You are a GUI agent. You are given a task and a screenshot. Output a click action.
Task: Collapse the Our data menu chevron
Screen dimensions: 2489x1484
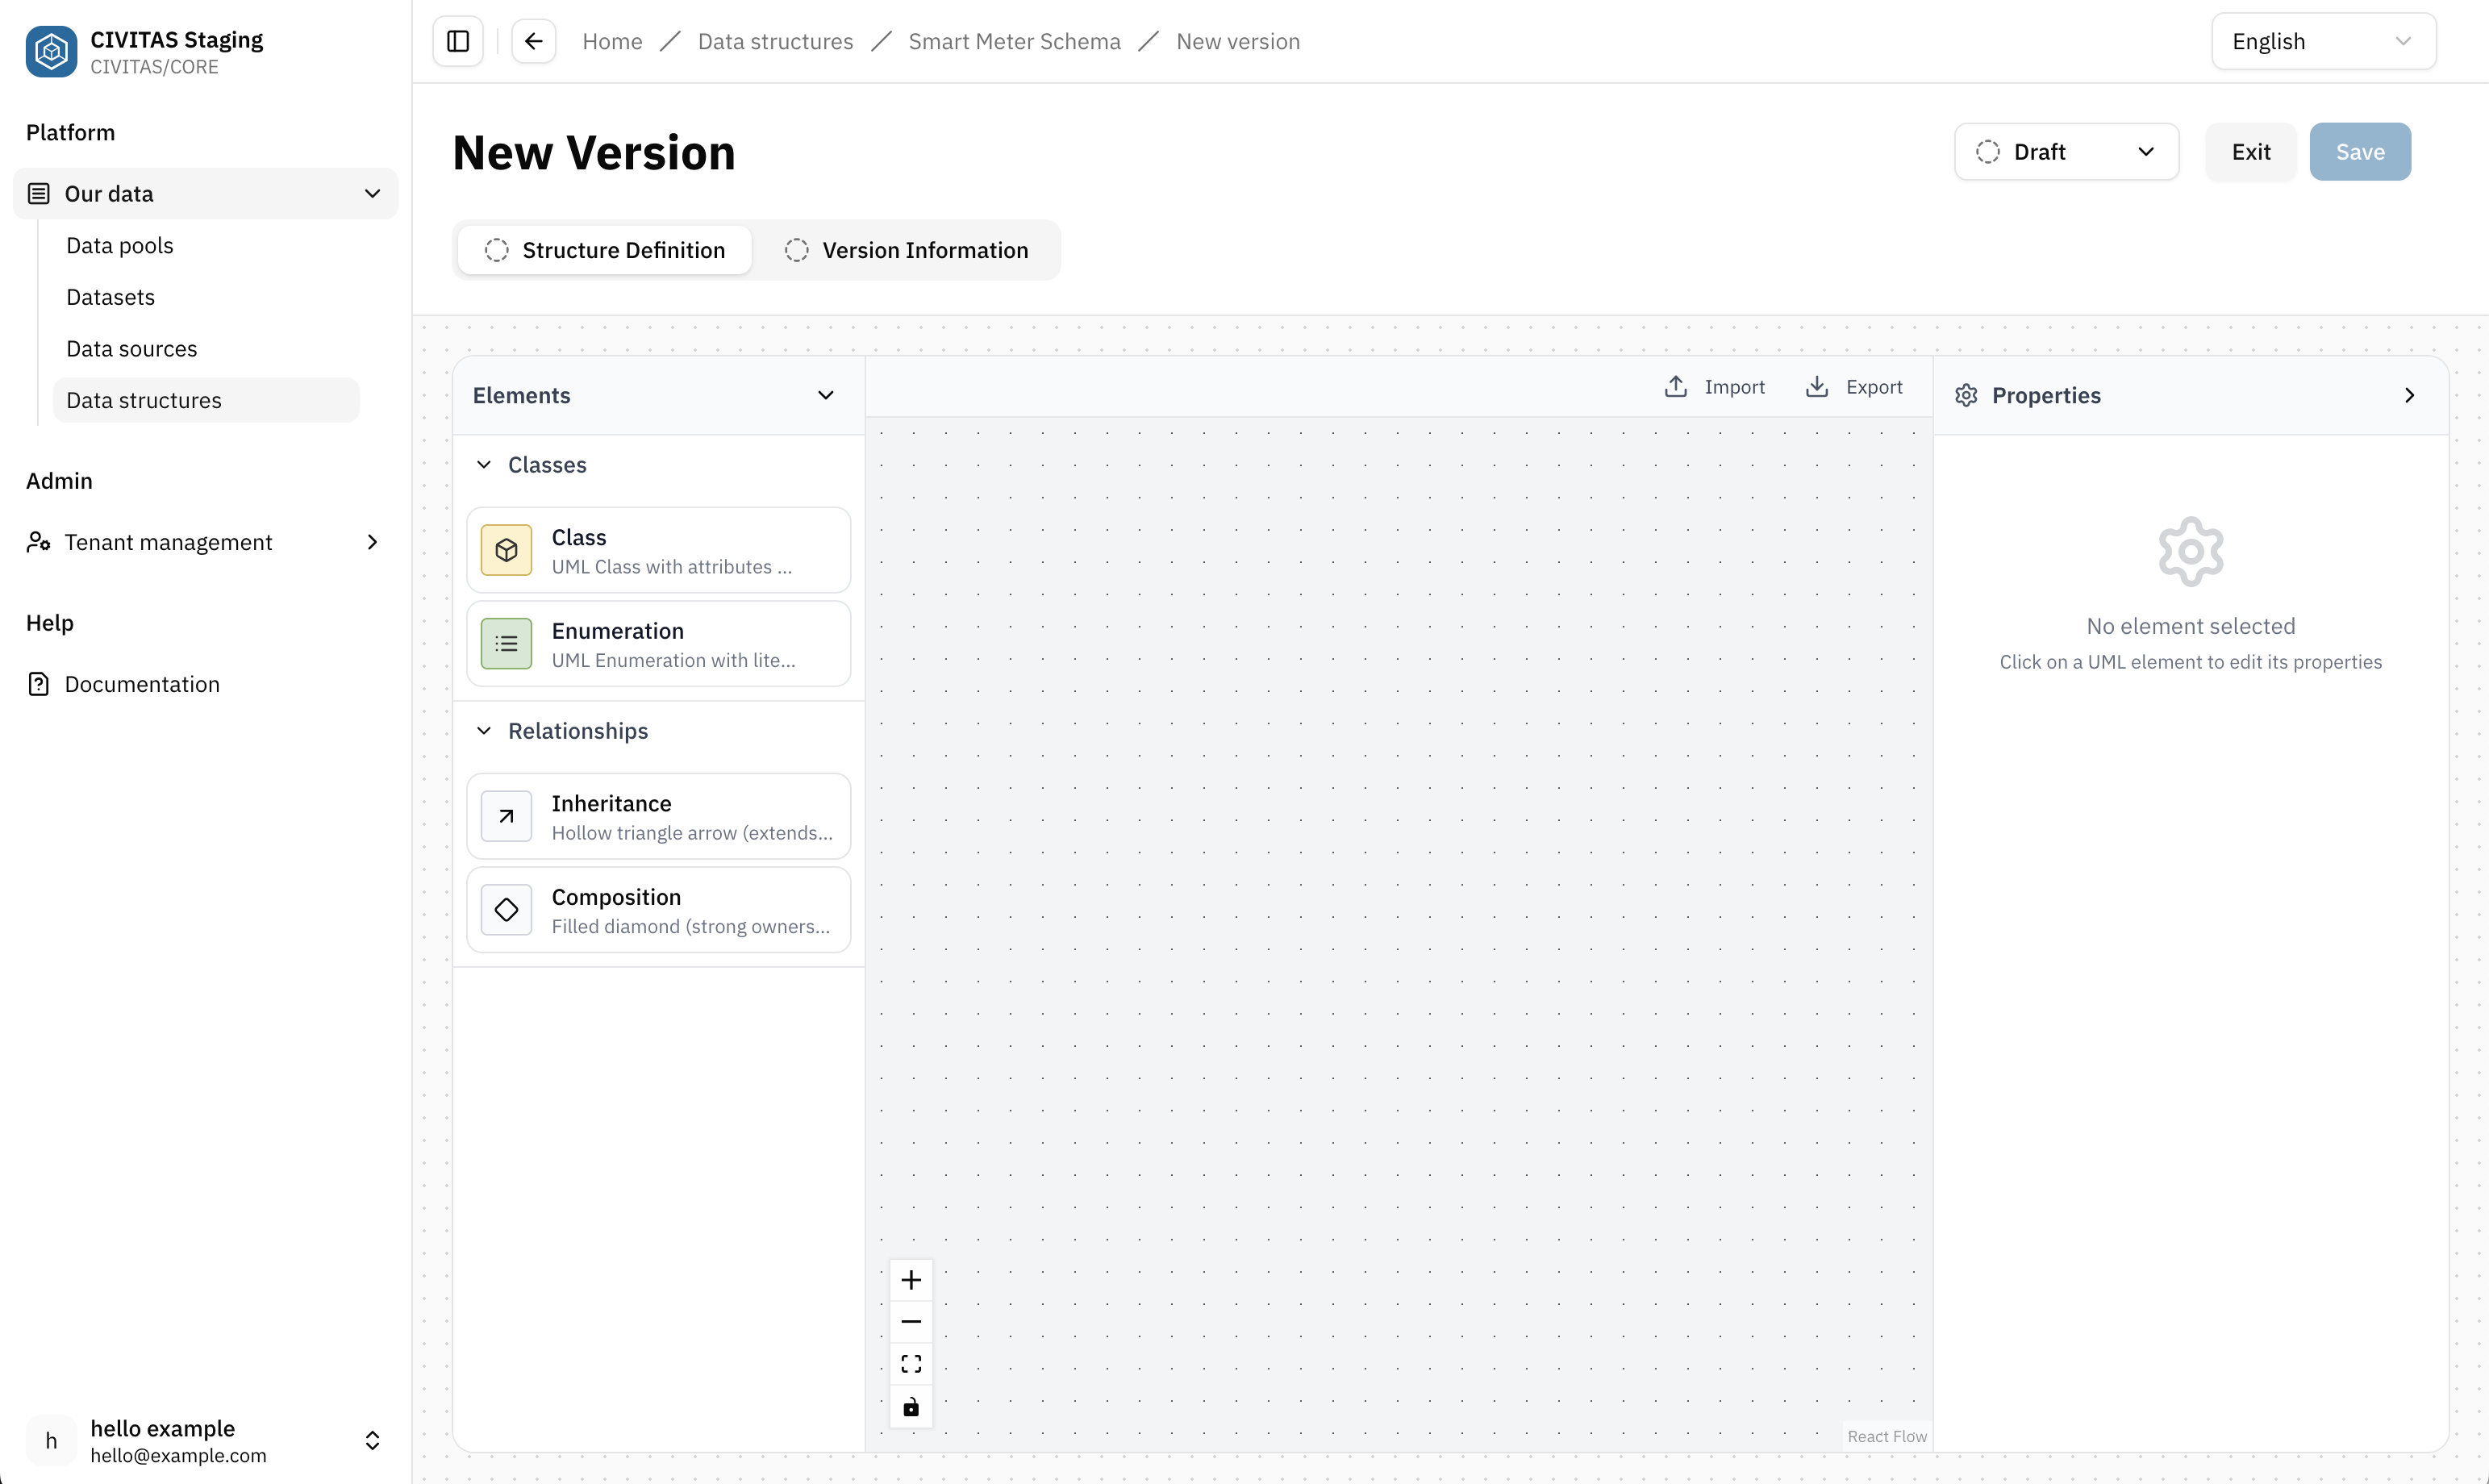[372, 193]
